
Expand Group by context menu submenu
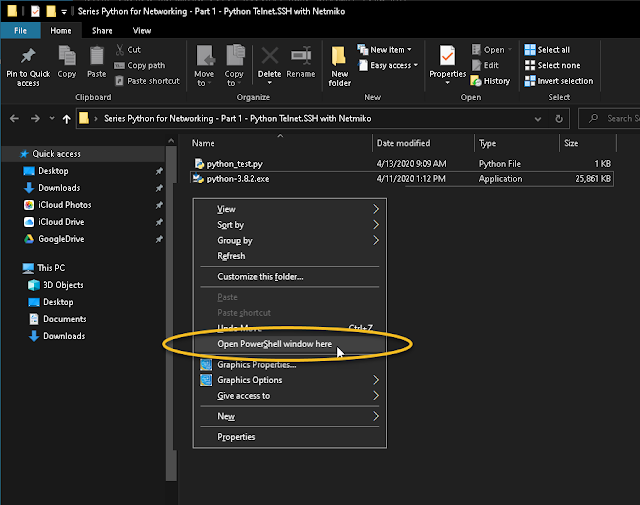[289, 240]
